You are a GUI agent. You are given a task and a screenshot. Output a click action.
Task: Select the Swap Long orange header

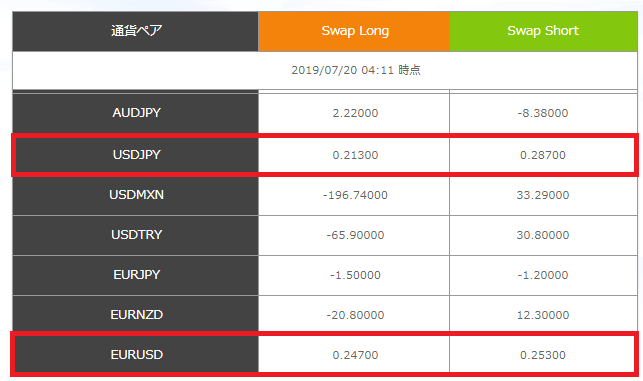[x=354, y=31]
